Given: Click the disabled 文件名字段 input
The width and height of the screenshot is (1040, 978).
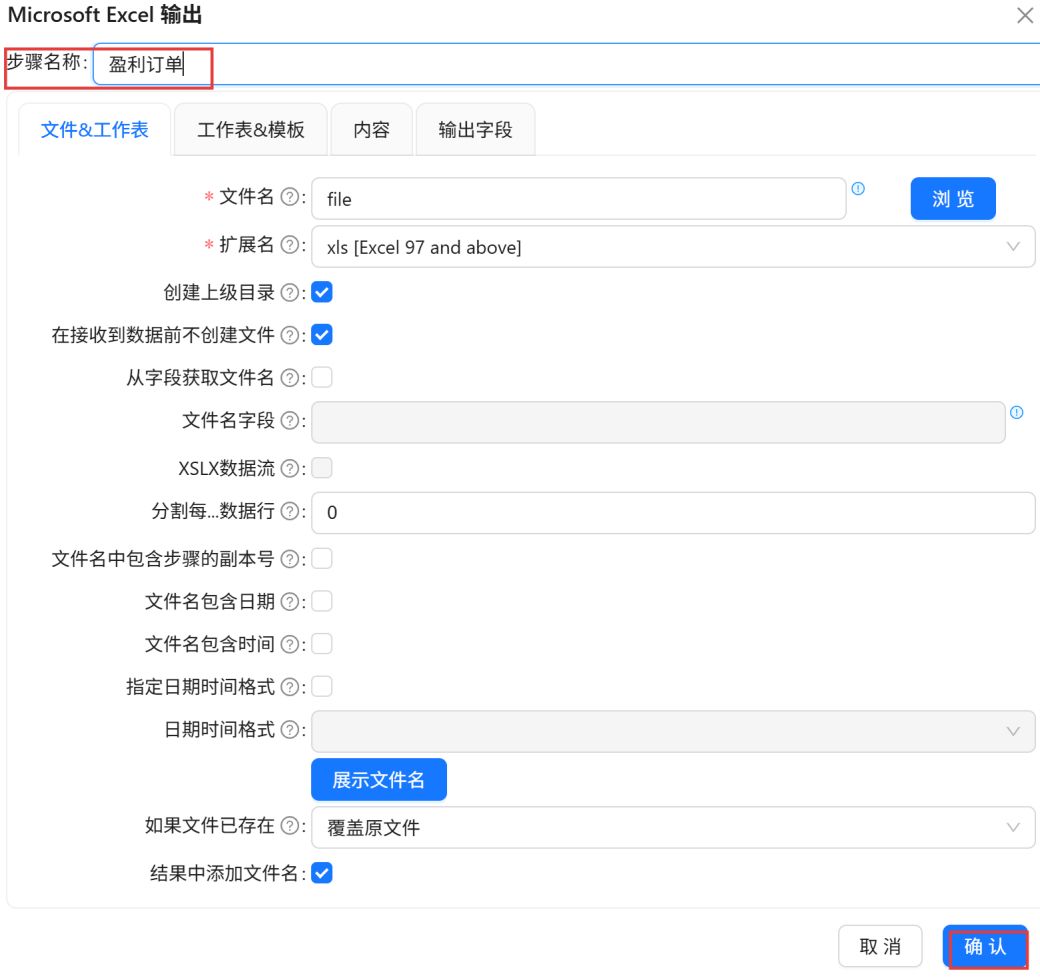Looking at the screenshot, I should click(658, 422).
